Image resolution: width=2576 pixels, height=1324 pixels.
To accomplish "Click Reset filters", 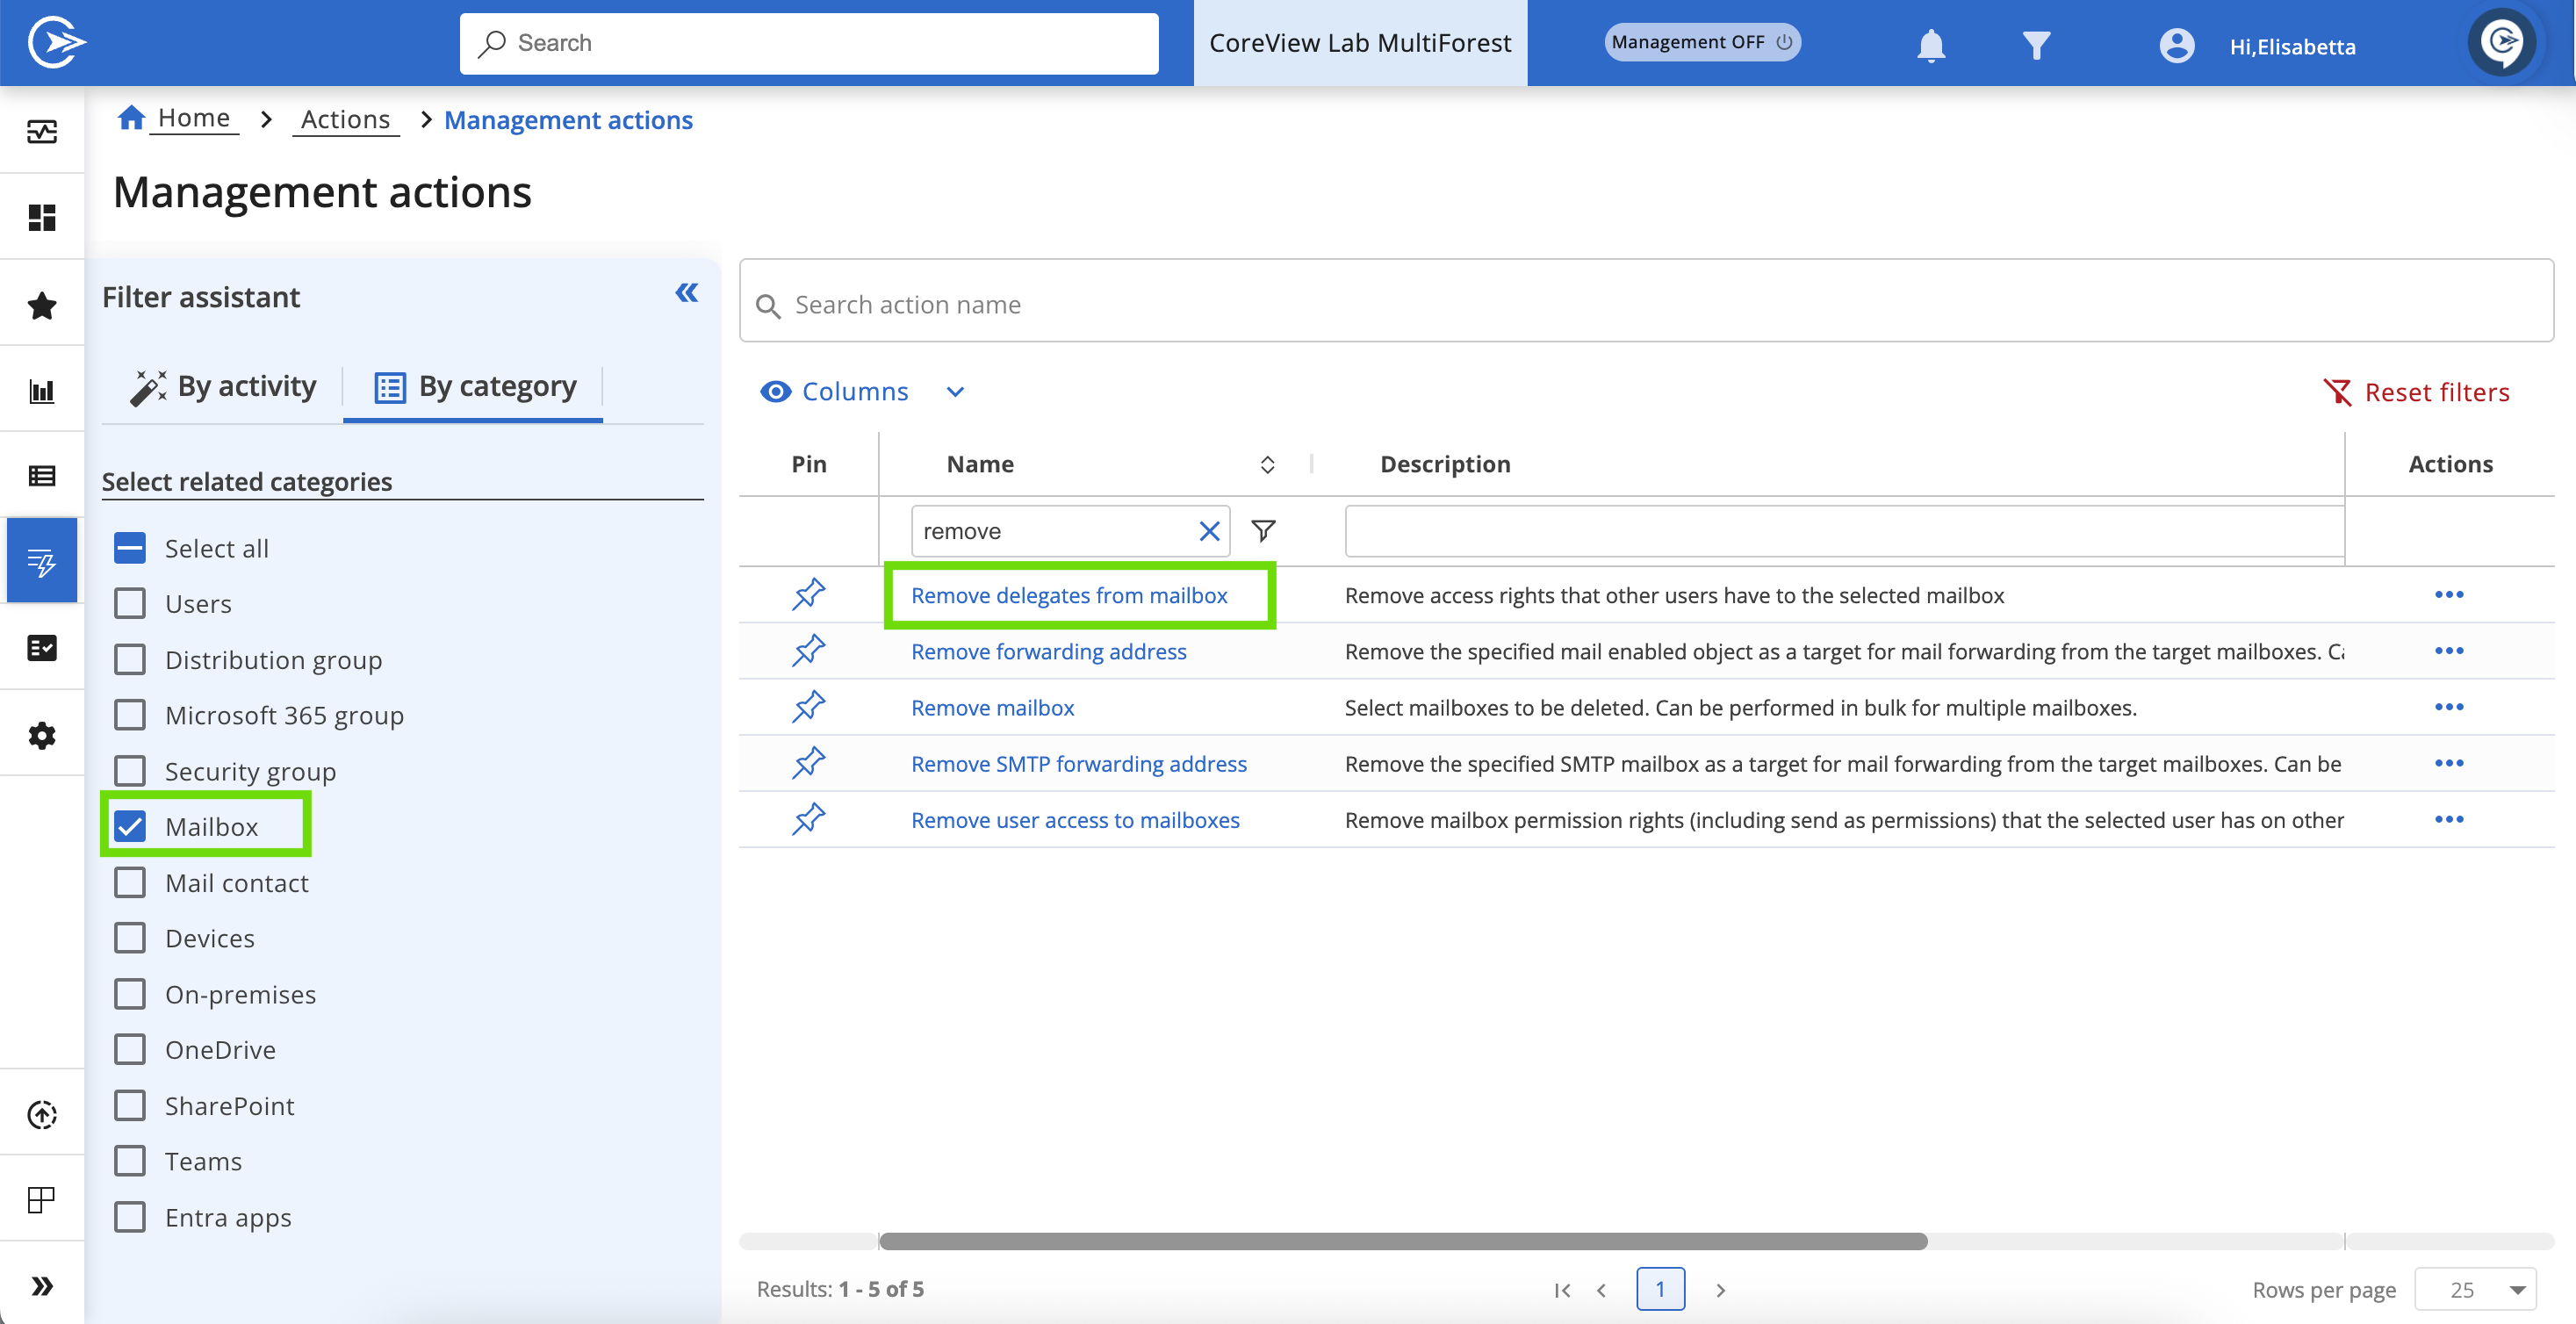I will 2417,392.
